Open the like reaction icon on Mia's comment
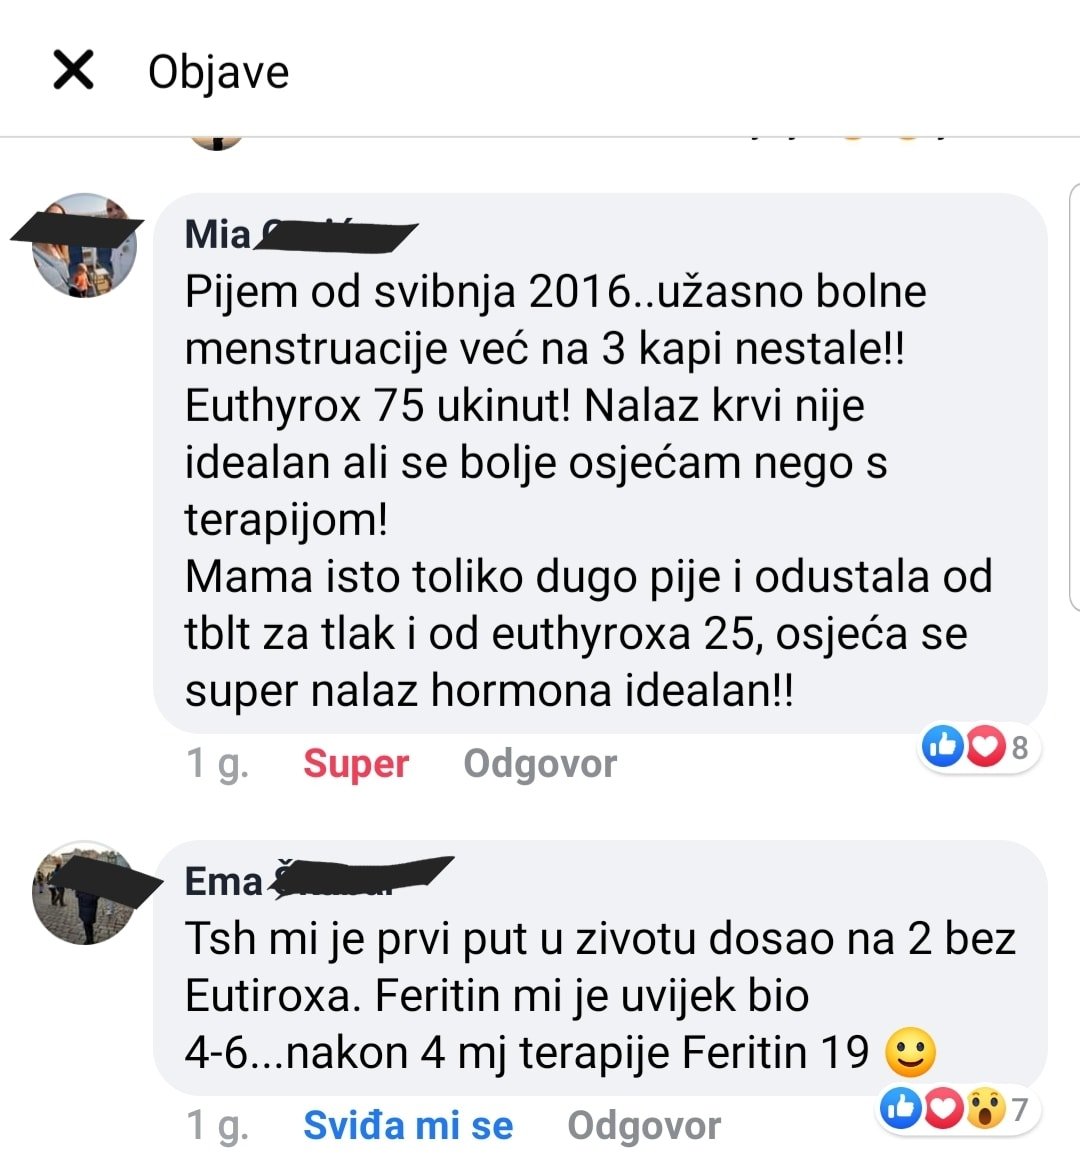This screenshot has height=1171, width=1080. click(x=943, y=746)
